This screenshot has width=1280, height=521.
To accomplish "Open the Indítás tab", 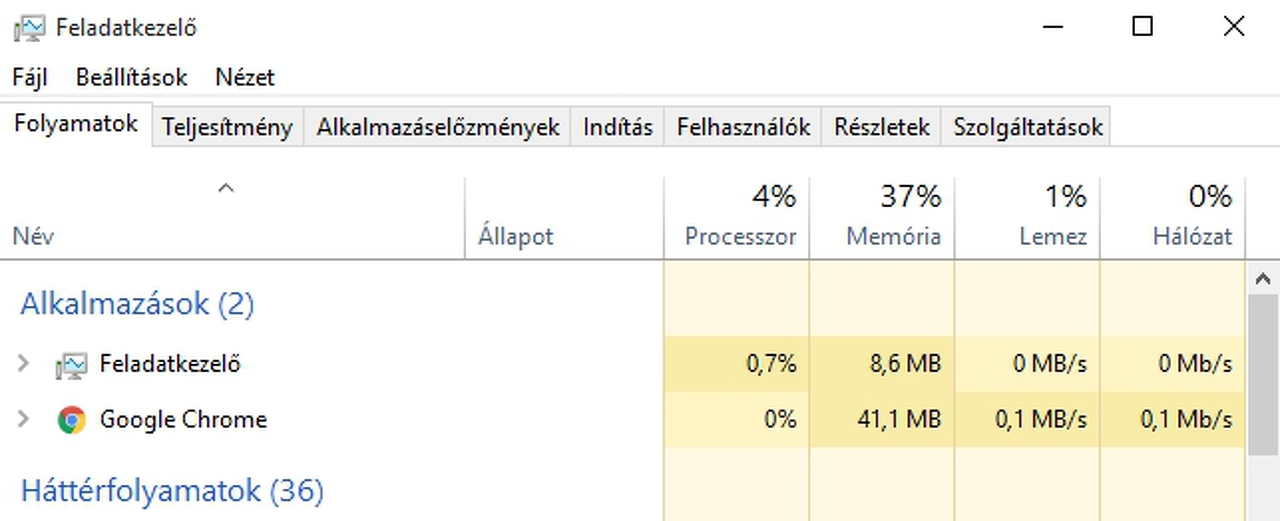I will [618, 127].
